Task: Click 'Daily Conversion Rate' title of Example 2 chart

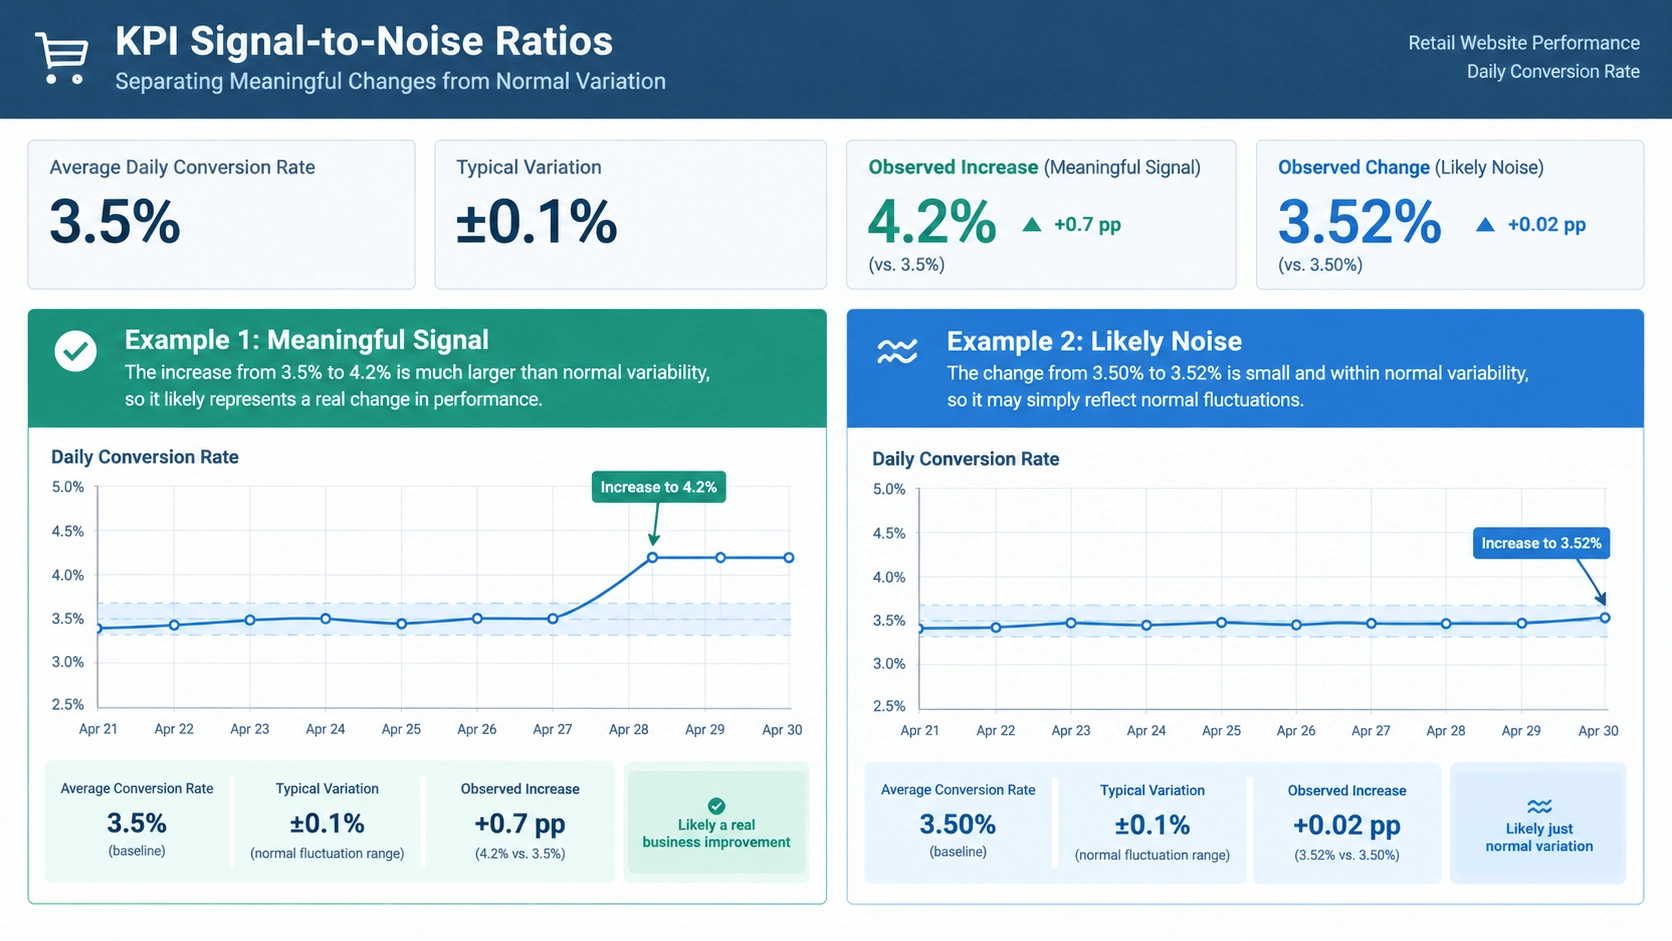Action: pos(965,459)
